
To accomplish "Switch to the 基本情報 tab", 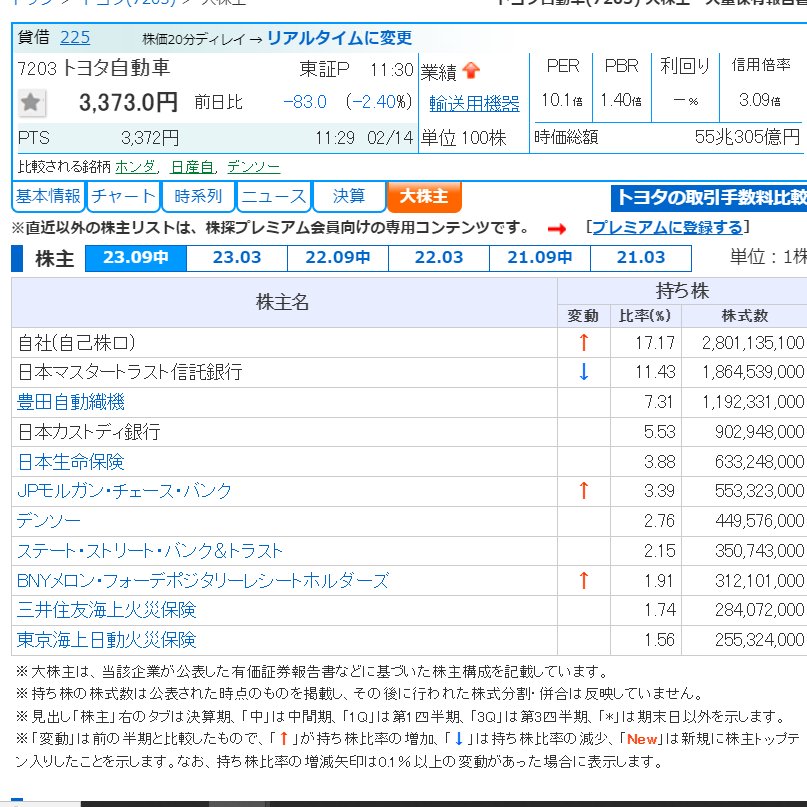I will coord(48,197).
